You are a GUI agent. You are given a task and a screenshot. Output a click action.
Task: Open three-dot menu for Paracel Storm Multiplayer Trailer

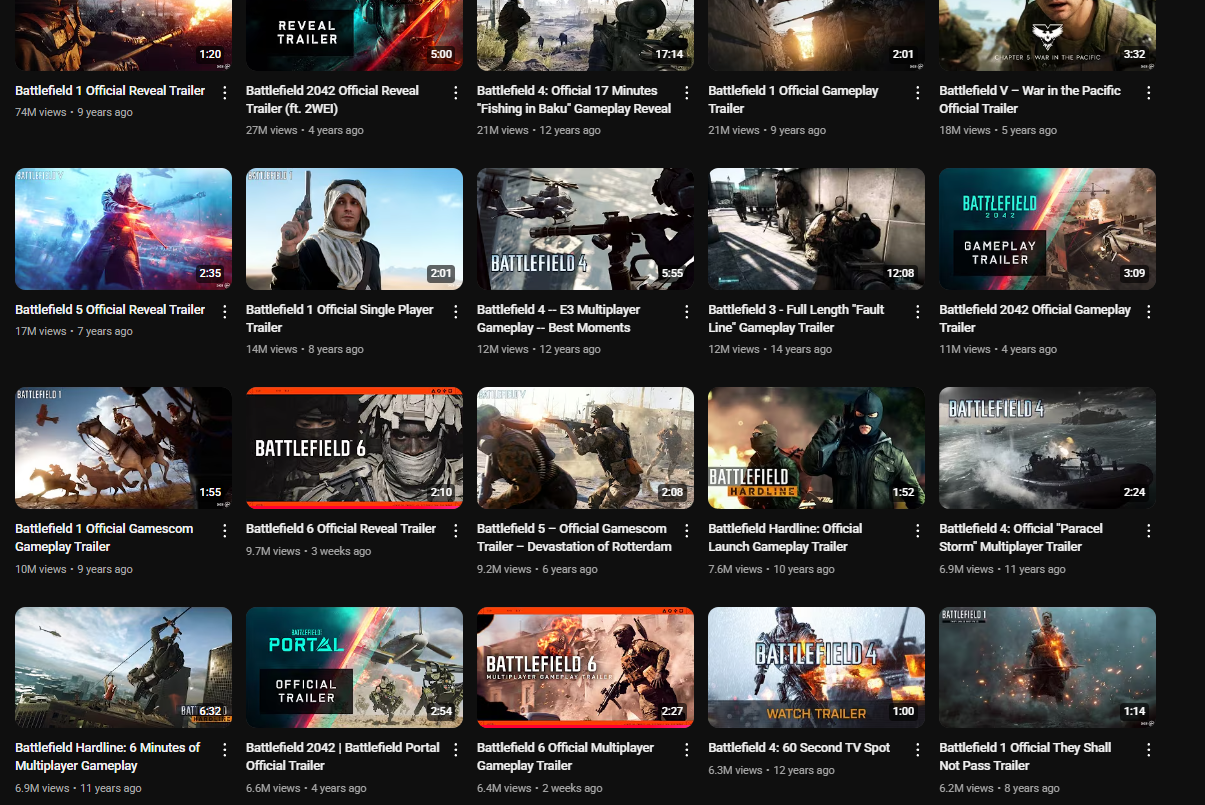click(1149, 530)
